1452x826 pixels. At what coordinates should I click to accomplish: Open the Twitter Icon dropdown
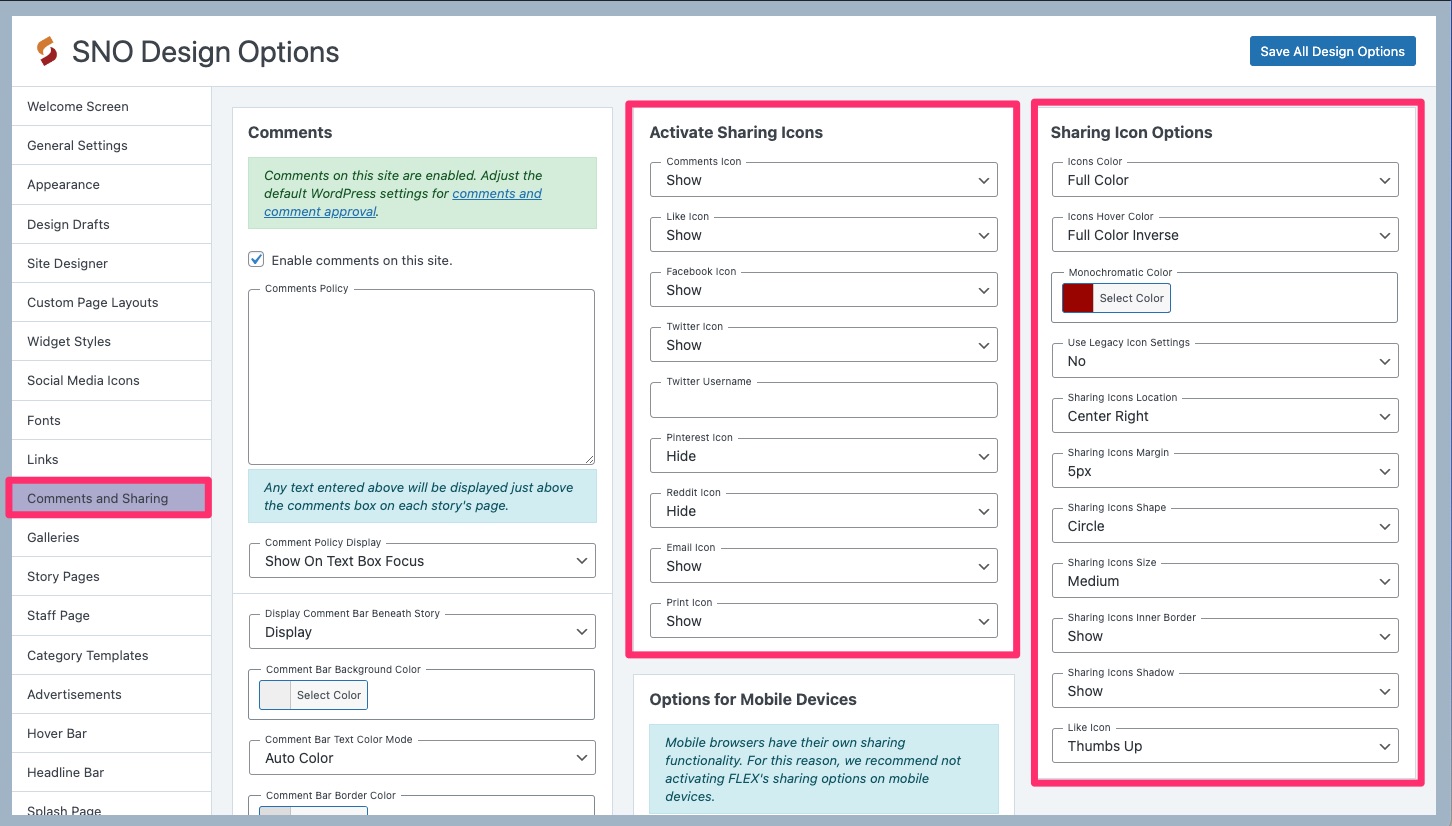coord(824,345)
